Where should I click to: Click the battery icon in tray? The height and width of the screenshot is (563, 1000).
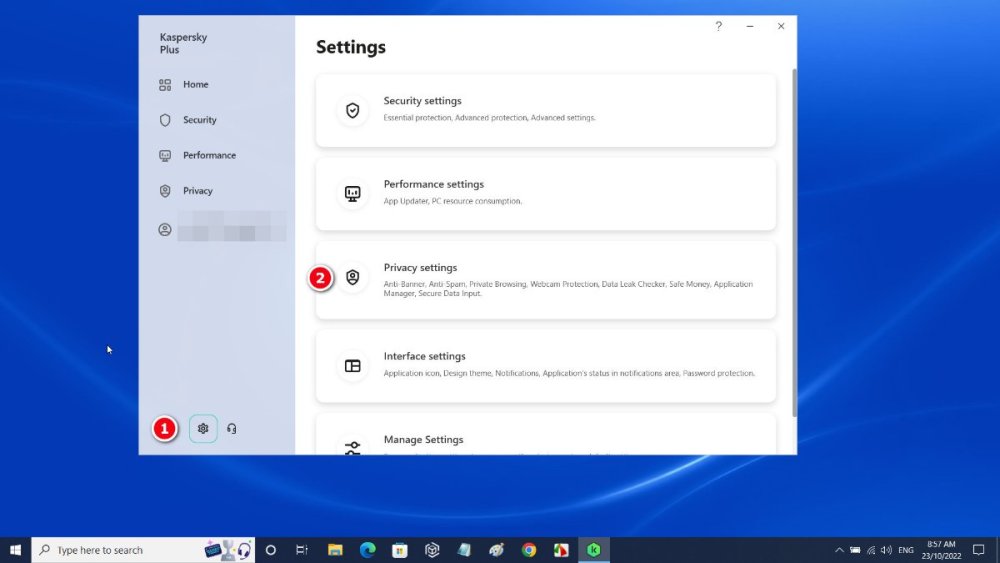855,550
